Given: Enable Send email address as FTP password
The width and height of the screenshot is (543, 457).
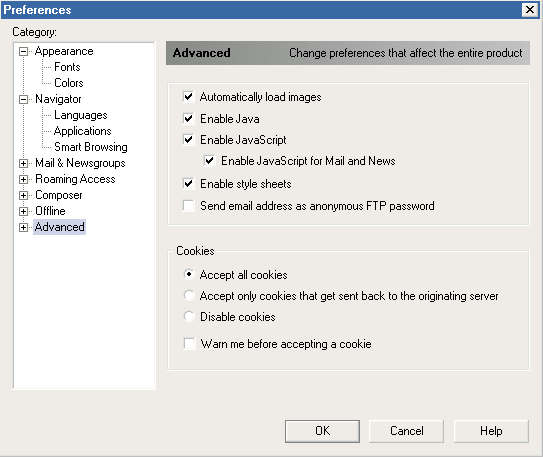Looking at the screenshot, I should click(x=188, y=206).
